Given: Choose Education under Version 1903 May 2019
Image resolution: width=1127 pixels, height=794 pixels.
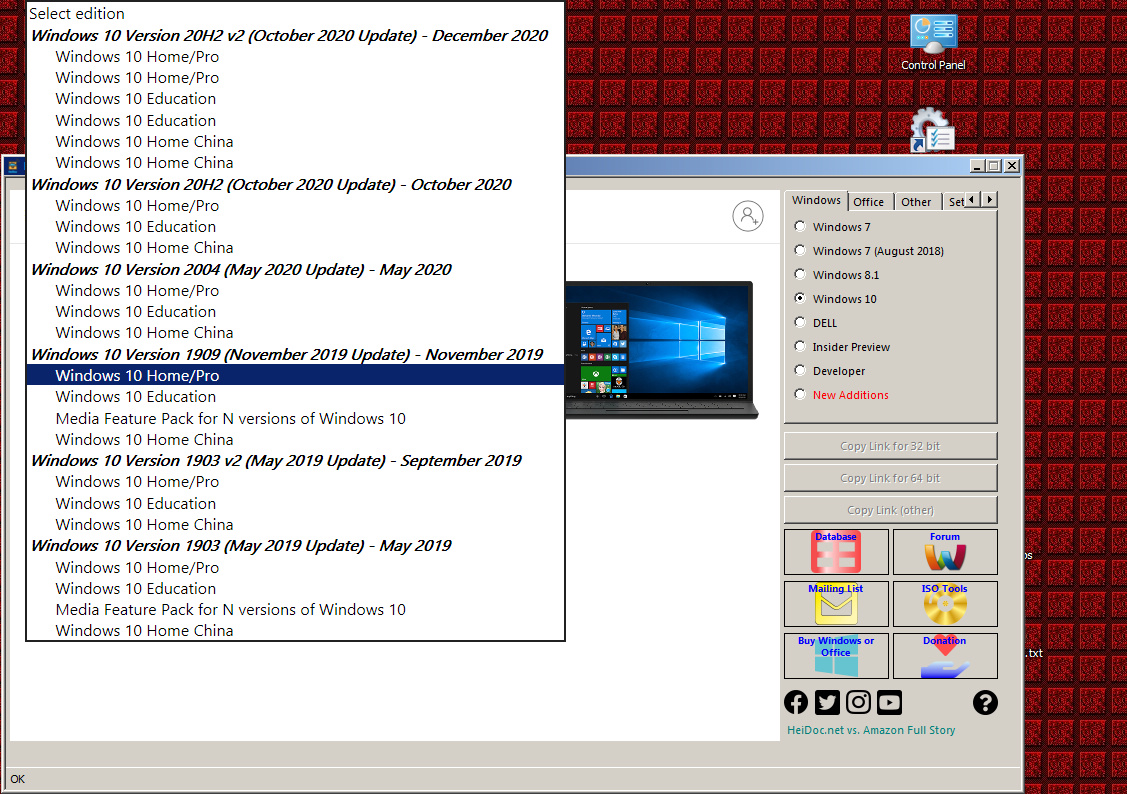Looking at the screenshot, I should click(295, 588).
